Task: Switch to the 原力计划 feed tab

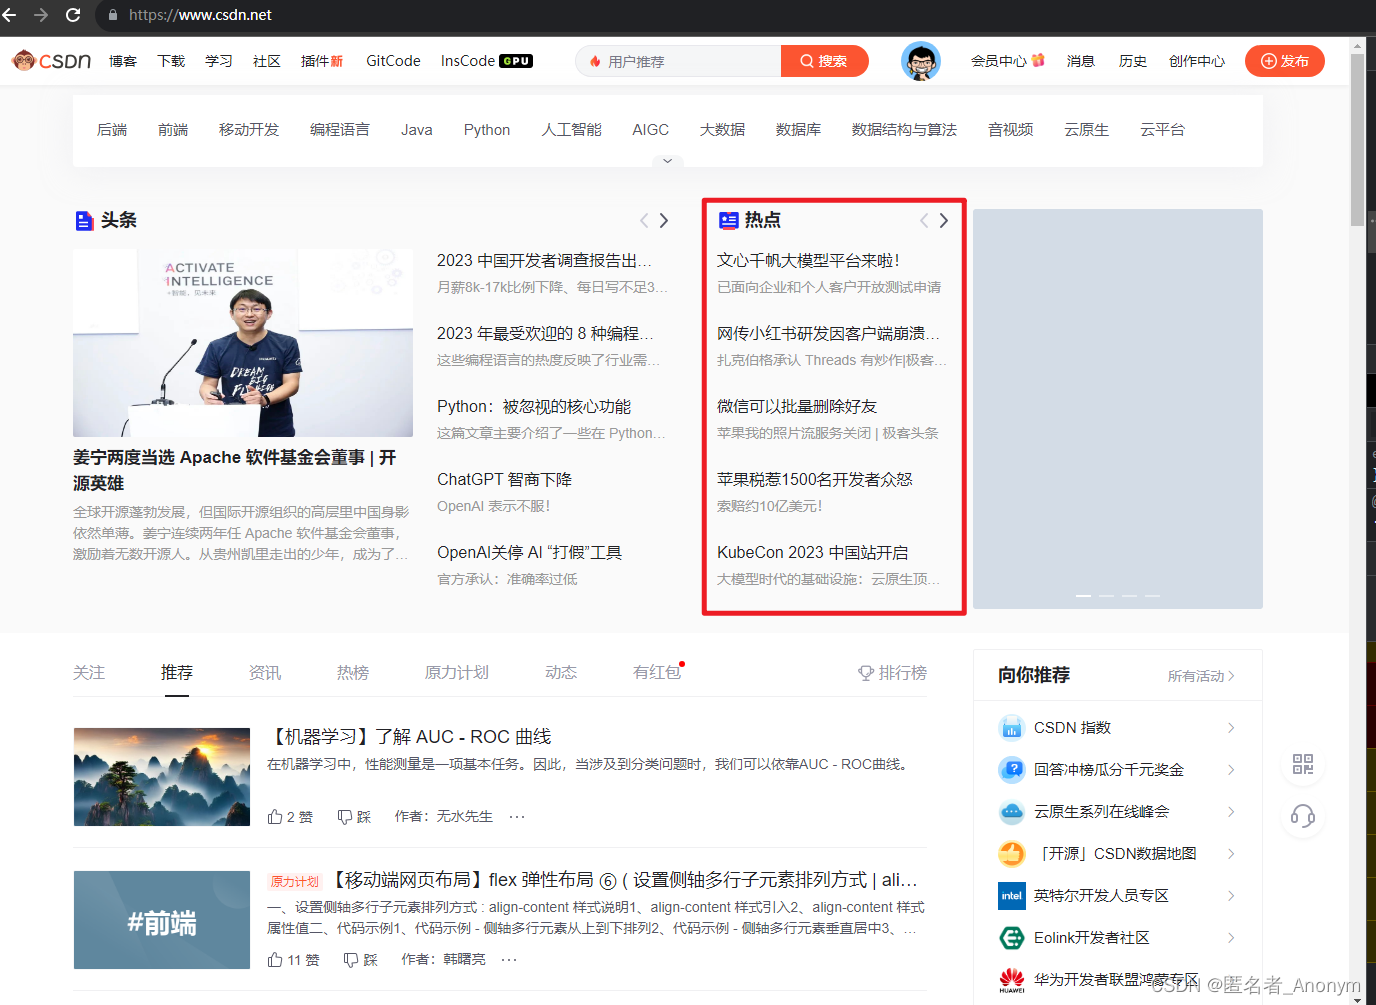Action: 457,673
